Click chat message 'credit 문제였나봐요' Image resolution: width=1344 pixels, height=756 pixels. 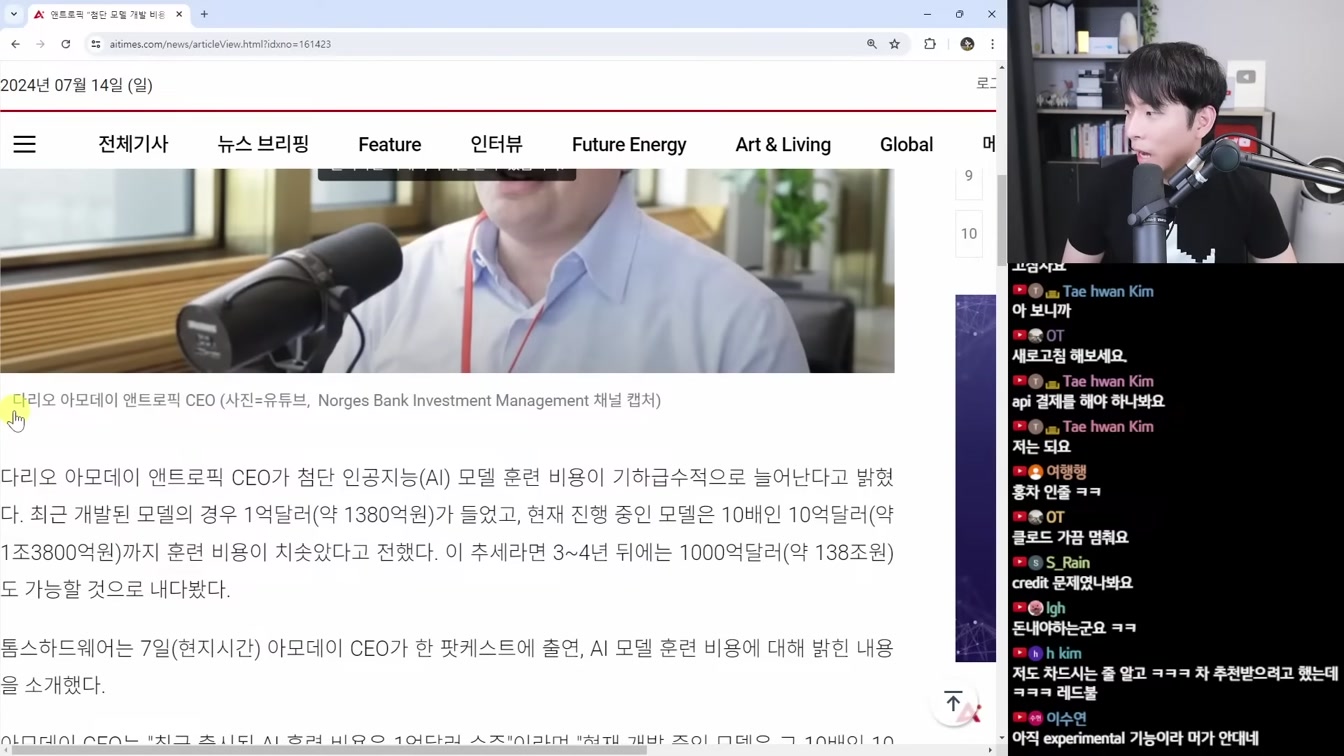pos(1072,582)
